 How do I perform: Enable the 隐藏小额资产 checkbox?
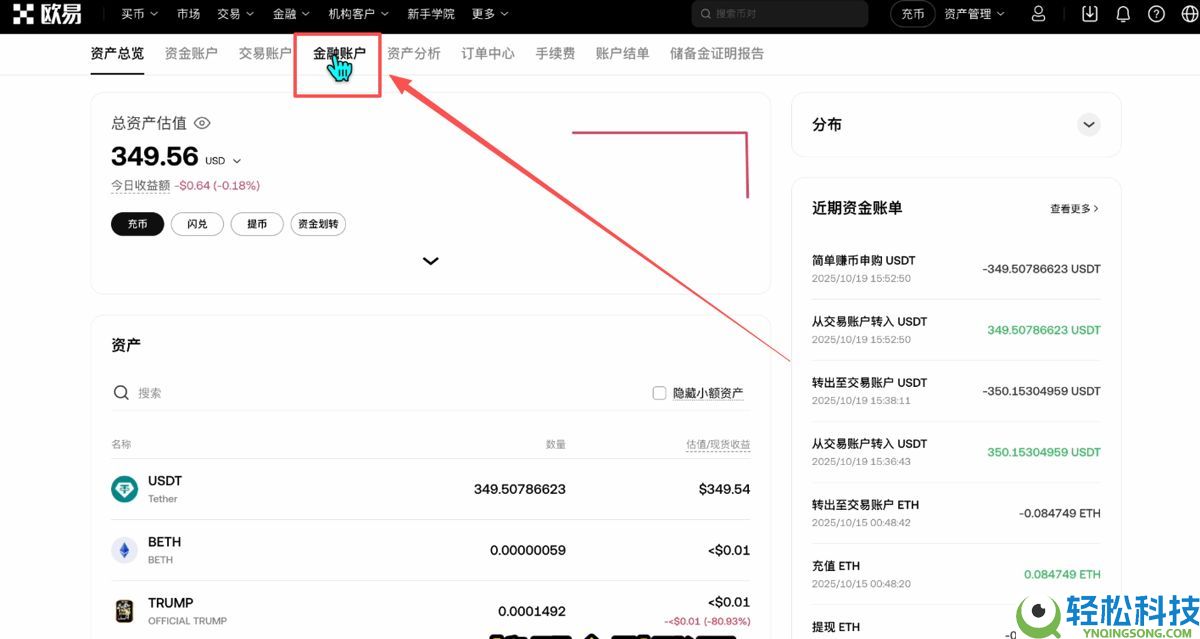click(x=659, y=392)
